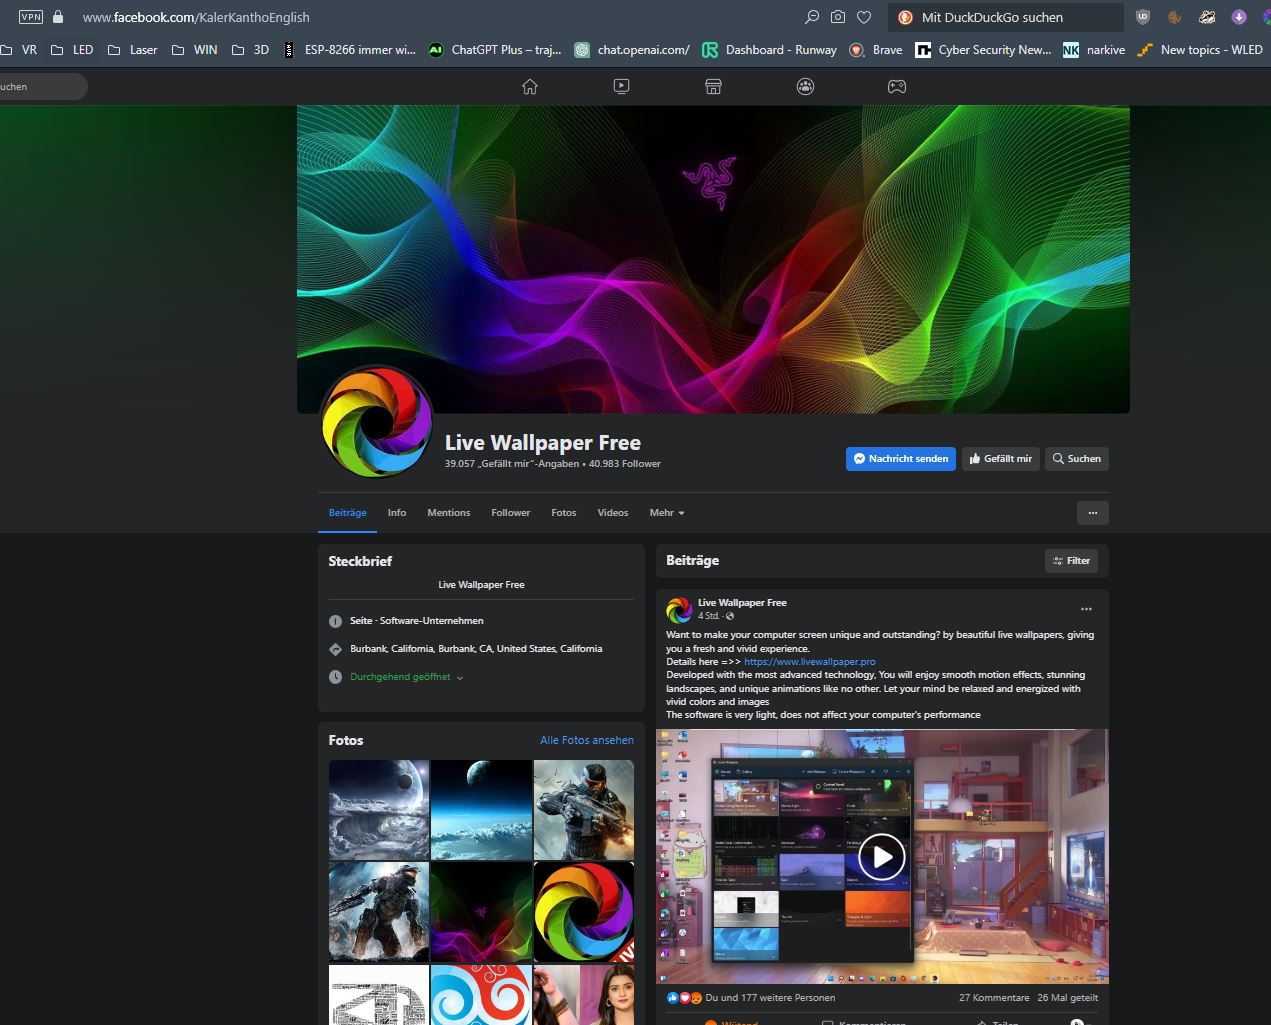Open the Razer cover photo
Viewport: 1271px width, 1025px height.
(713, 260)
